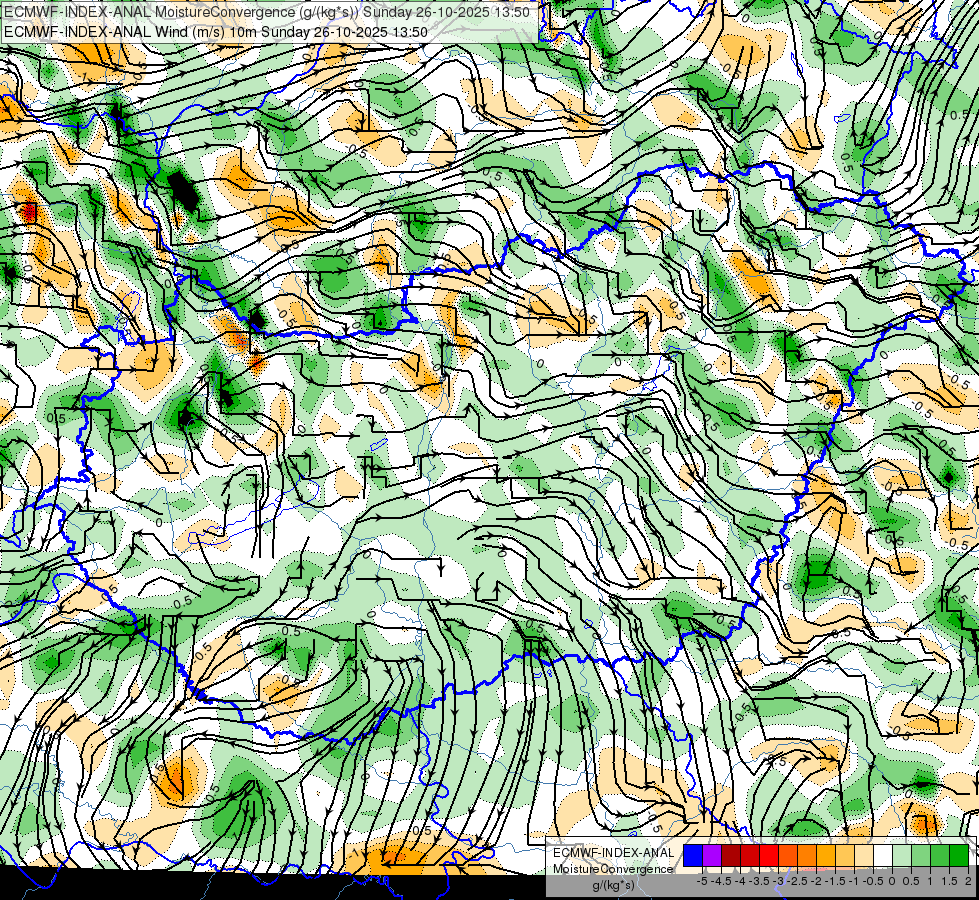
Task: Click the medium green swatch between 1 and 1.5
Action: click(940, 856)
